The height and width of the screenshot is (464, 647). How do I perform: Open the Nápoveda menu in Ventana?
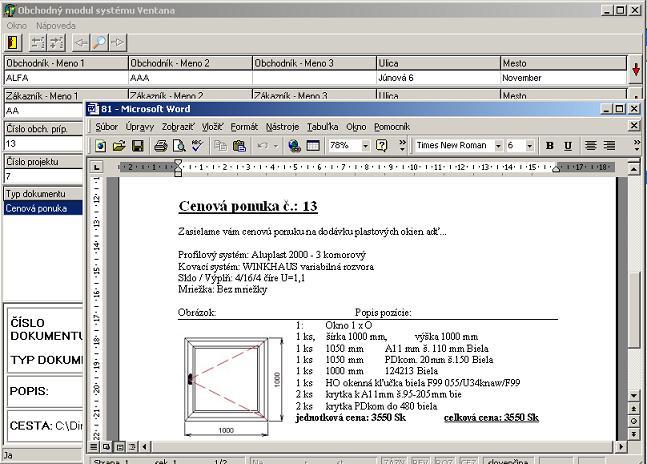click(x=54, y=23)
